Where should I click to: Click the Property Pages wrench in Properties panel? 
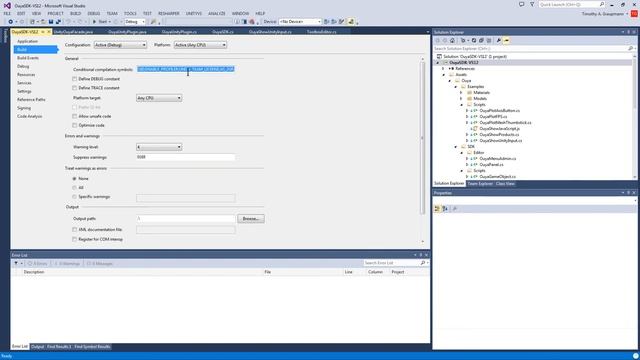point(455,209)
